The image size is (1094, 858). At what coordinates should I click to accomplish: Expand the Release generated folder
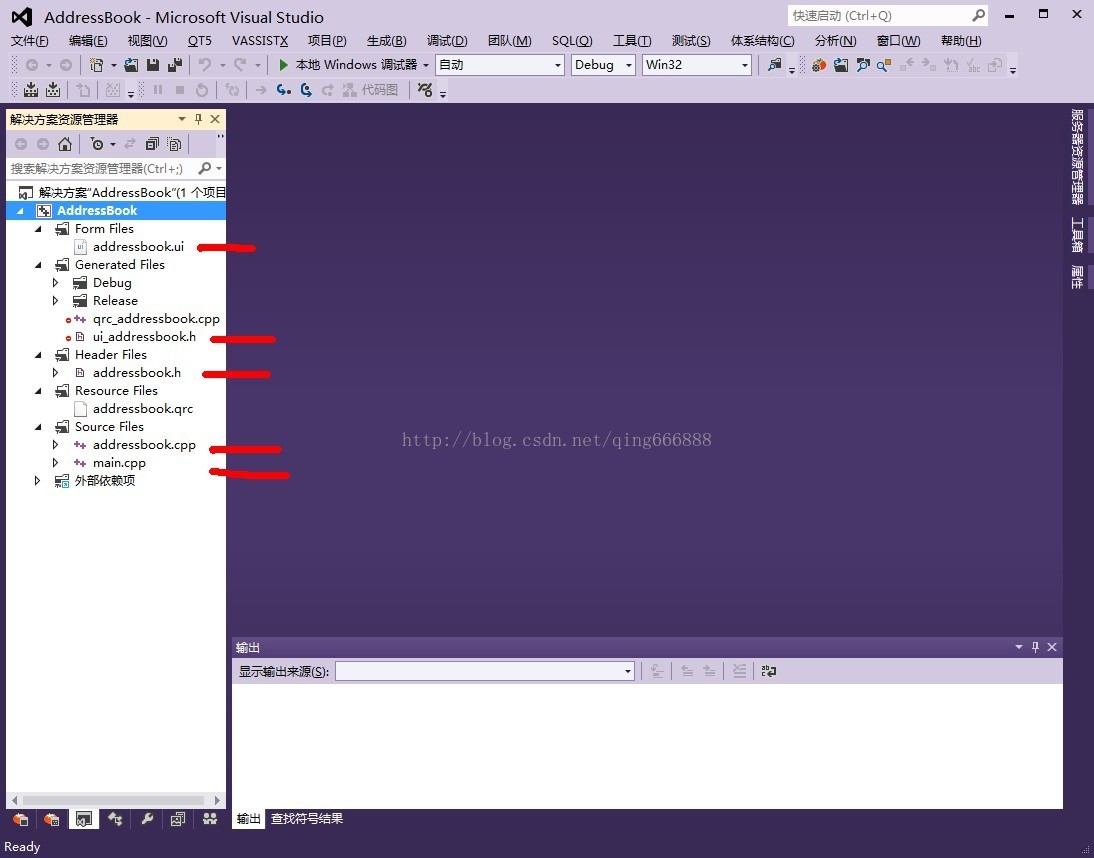(56, 301)
